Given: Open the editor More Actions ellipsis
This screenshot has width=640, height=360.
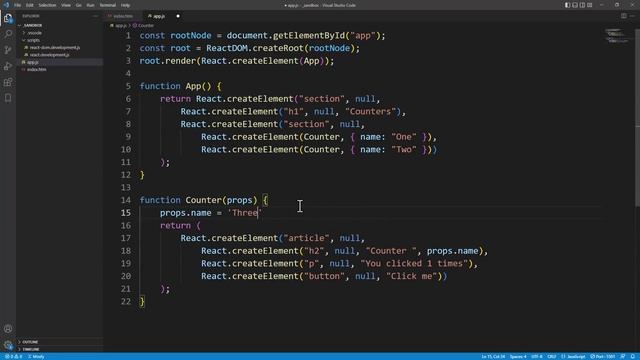Looking at the screenshot, I should pyautogui.click(x=632, y=16).
